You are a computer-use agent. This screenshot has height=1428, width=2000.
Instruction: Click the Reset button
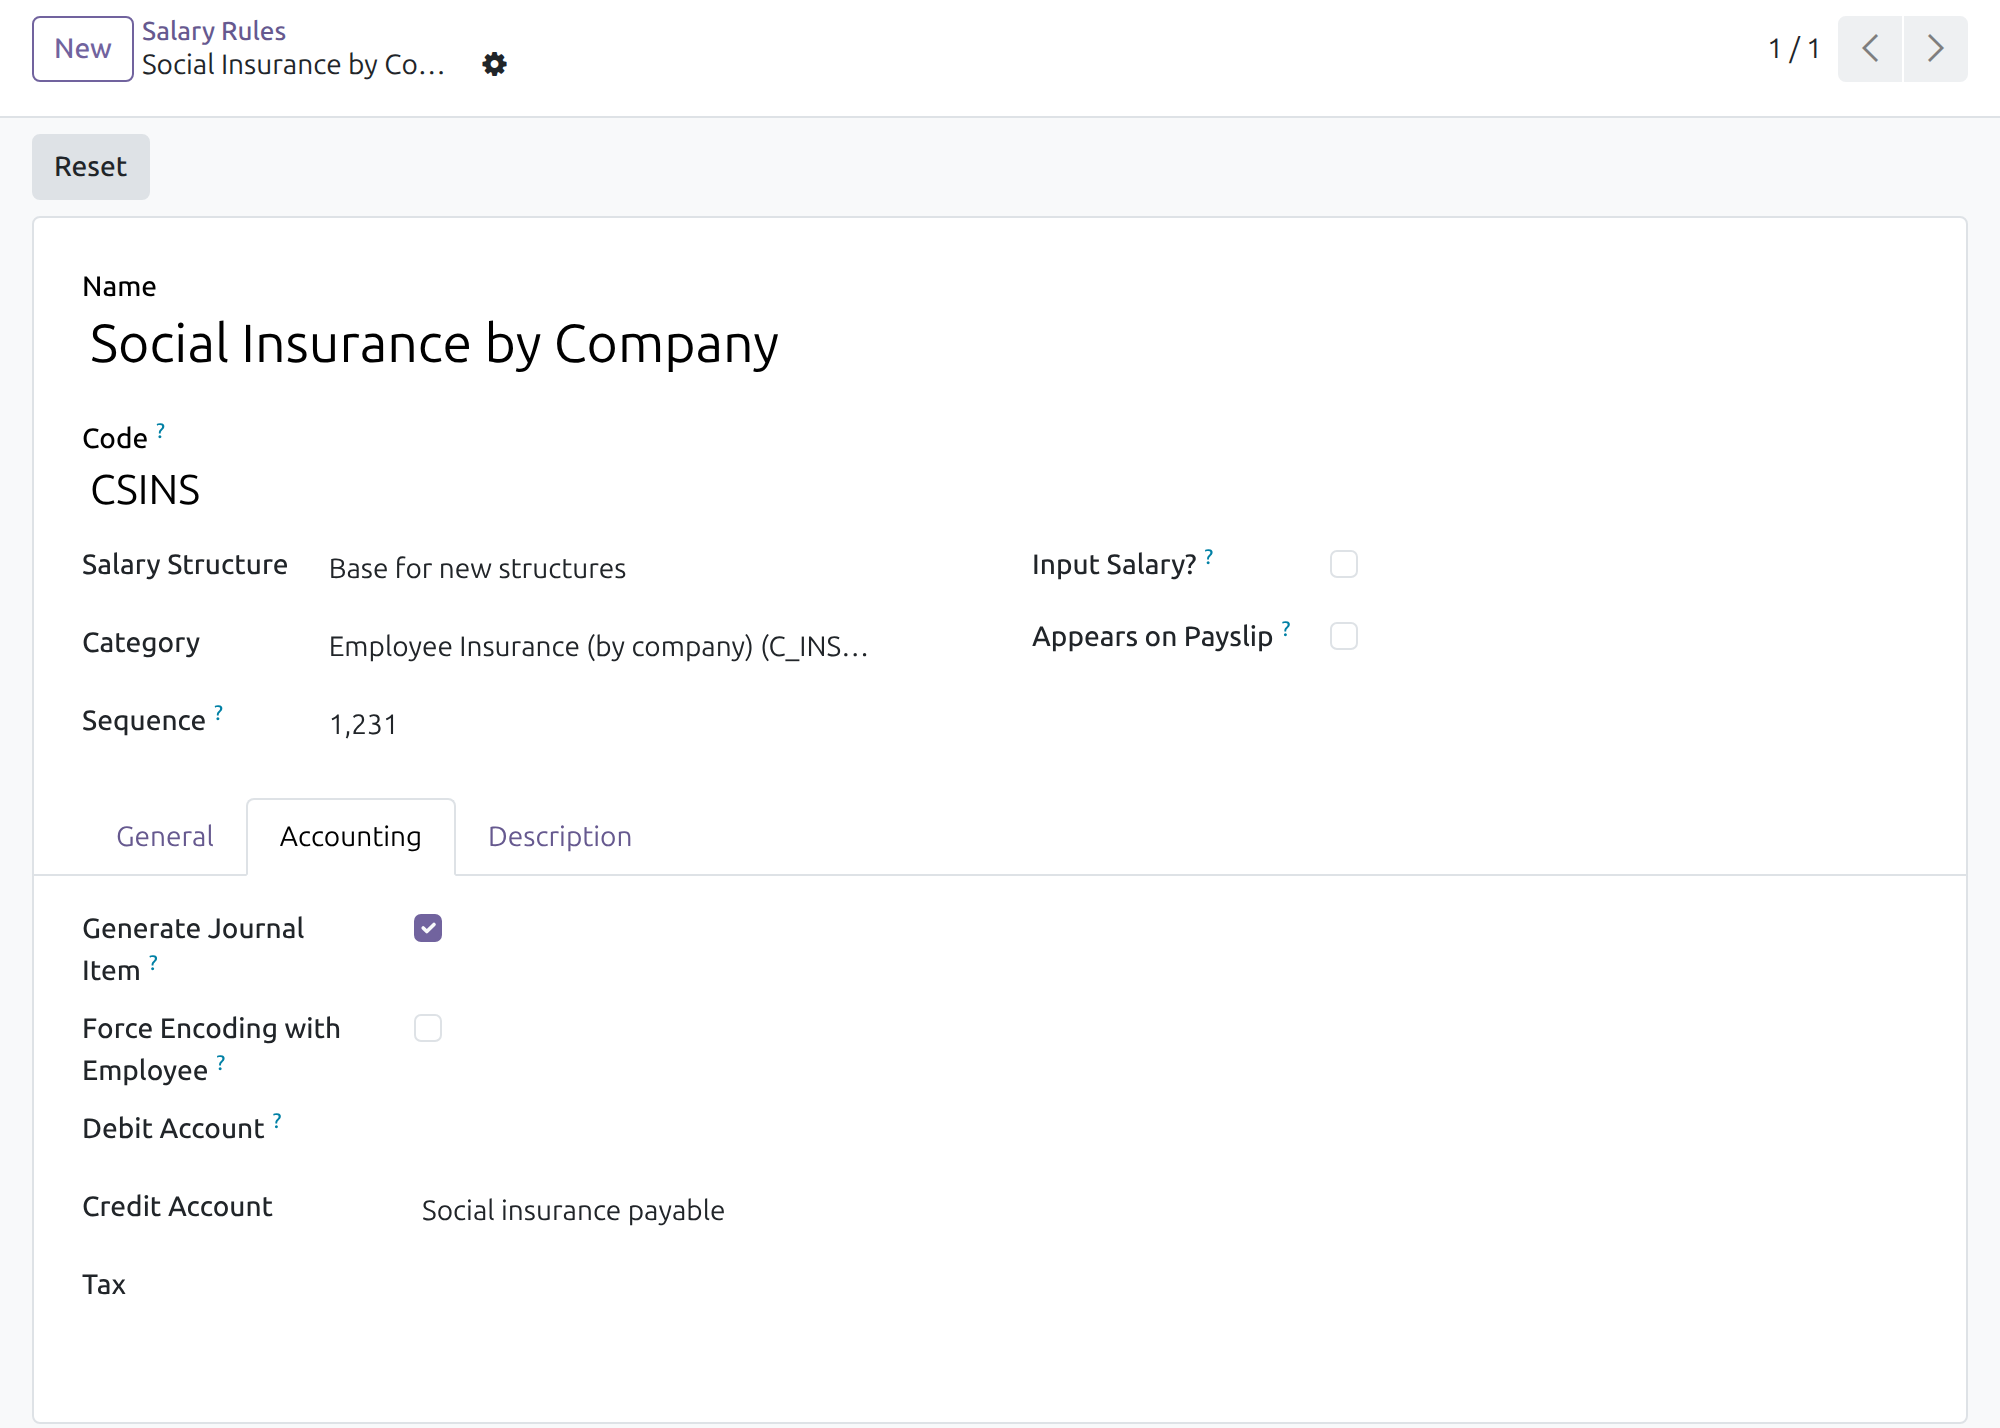coord(91,166)
